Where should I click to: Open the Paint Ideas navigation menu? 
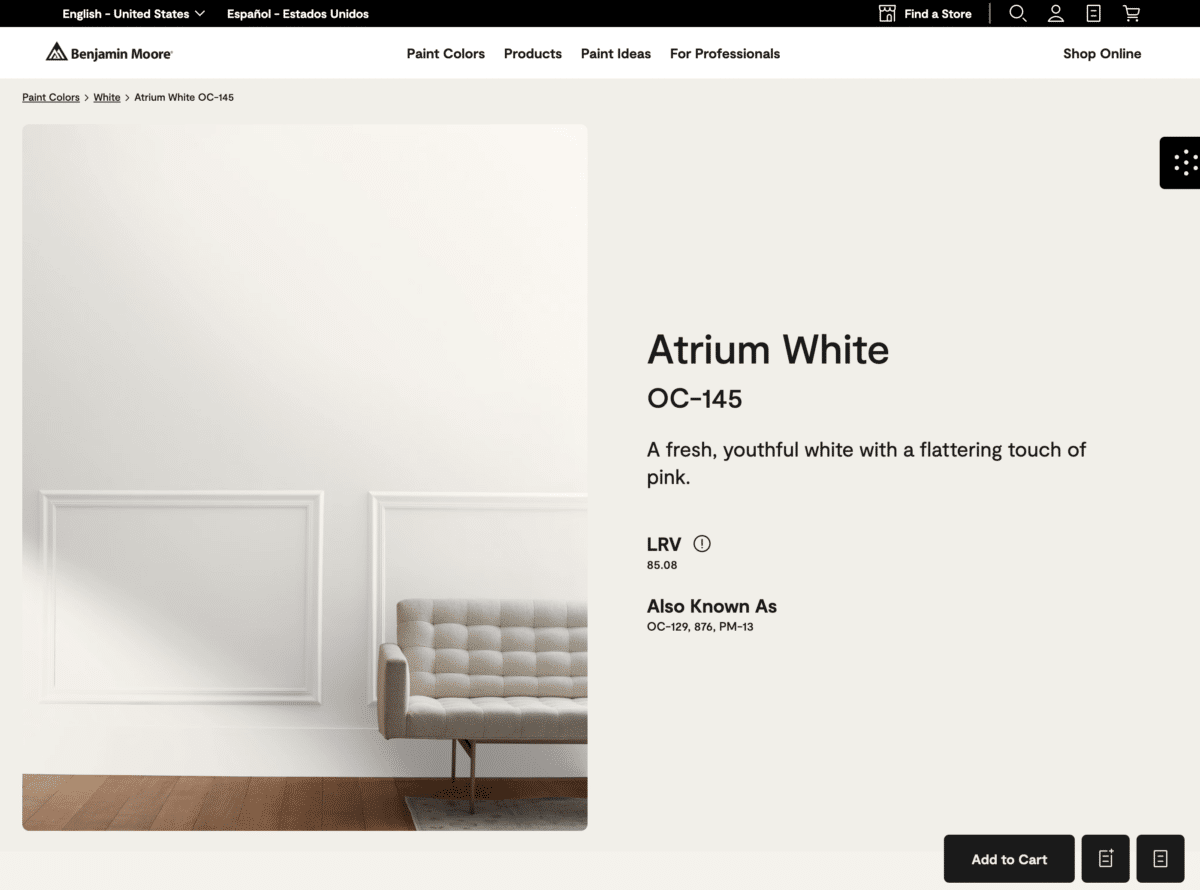tap(615, 53)
